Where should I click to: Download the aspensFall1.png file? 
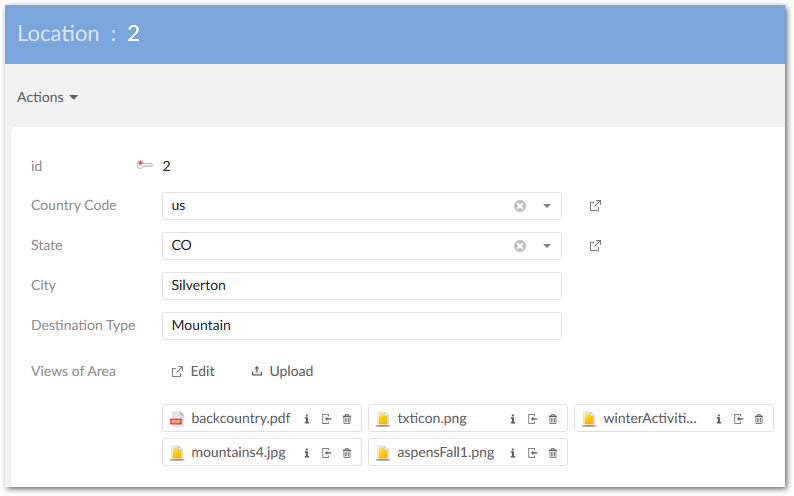(x=533, y=453)
